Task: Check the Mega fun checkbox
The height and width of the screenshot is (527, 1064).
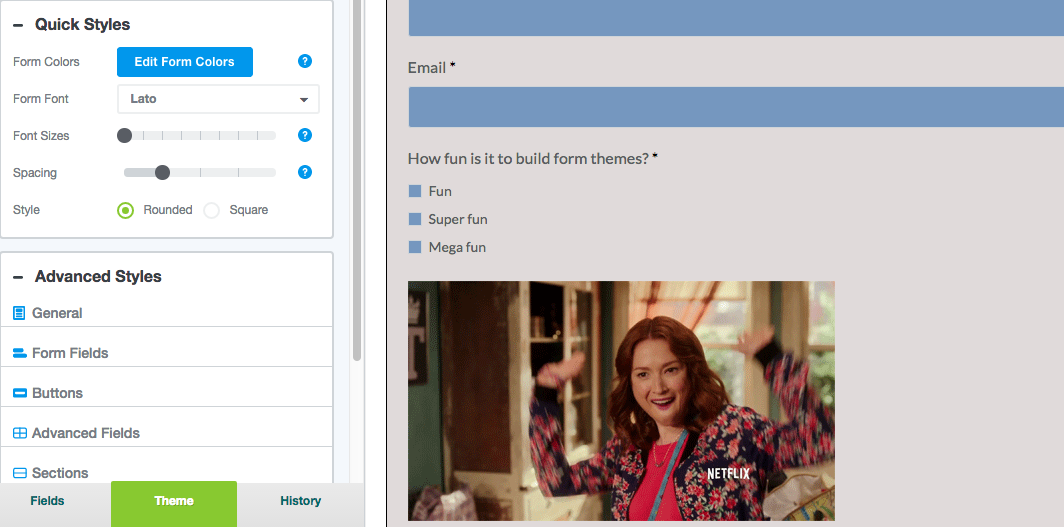Action: (415, 247)
